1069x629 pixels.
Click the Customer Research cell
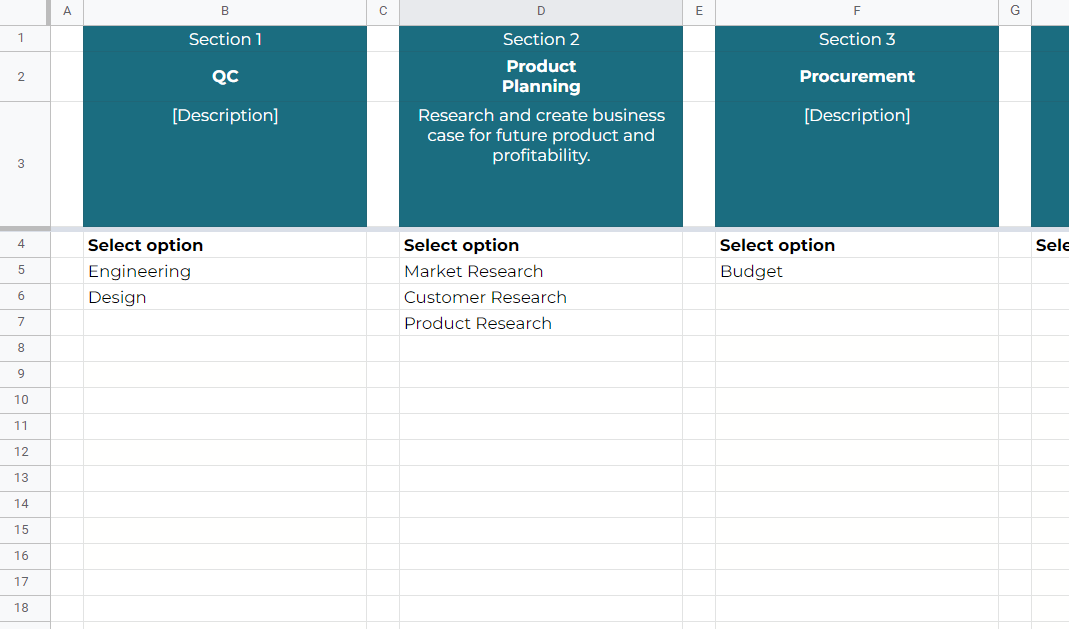pyautogui.click(x=541, y=297)
